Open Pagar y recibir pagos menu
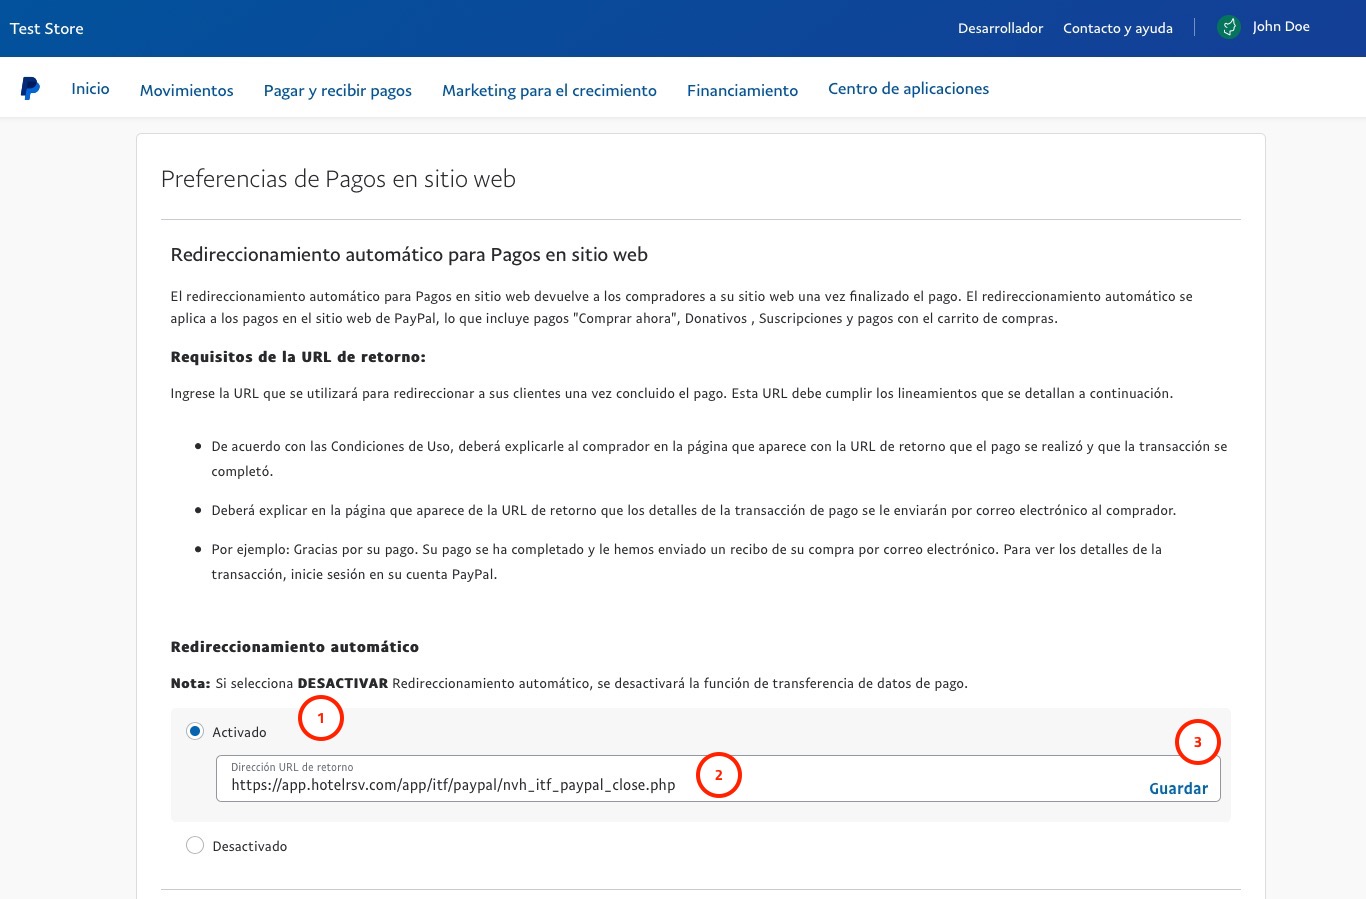The width and height of the screenshot is (1366, 899). coord(338,90)
